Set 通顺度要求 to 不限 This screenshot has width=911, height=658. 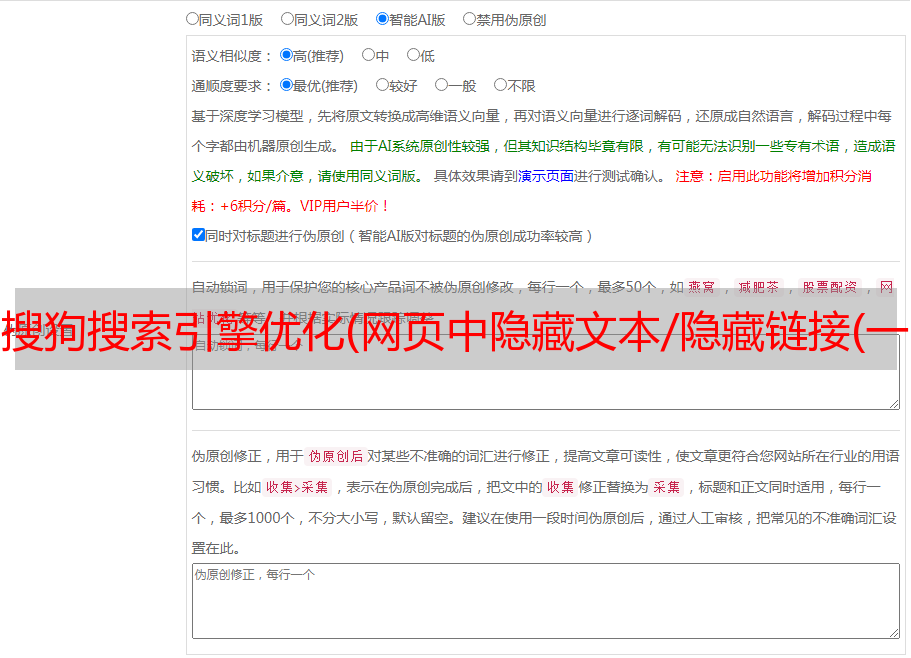[x=500, y=85]
